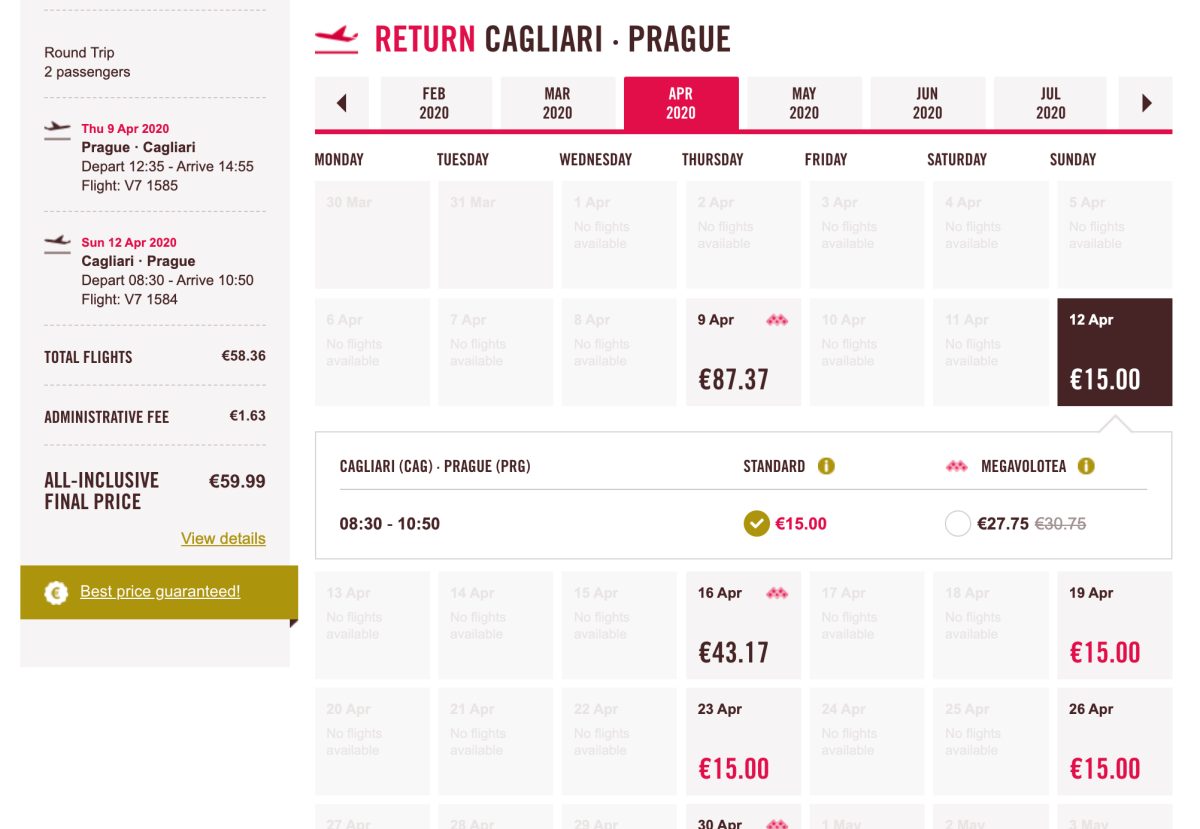1200x829 pixels.
Task: Pick the 26 Apr €15.00 date cell
Action: point(1114,741)
